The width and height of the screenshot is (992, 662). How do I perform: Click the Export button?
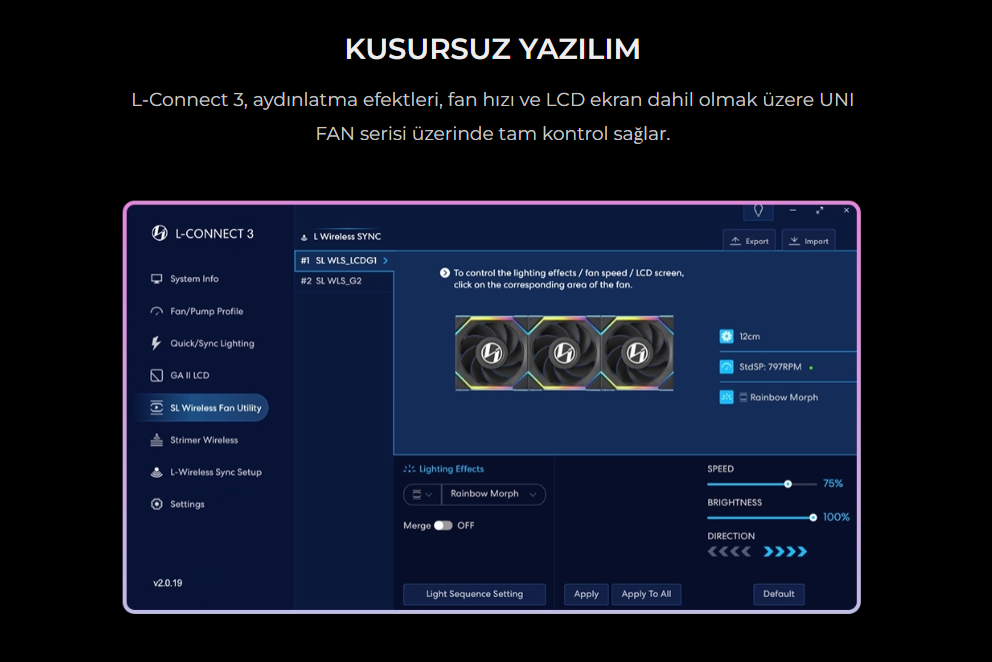(749, 241)
